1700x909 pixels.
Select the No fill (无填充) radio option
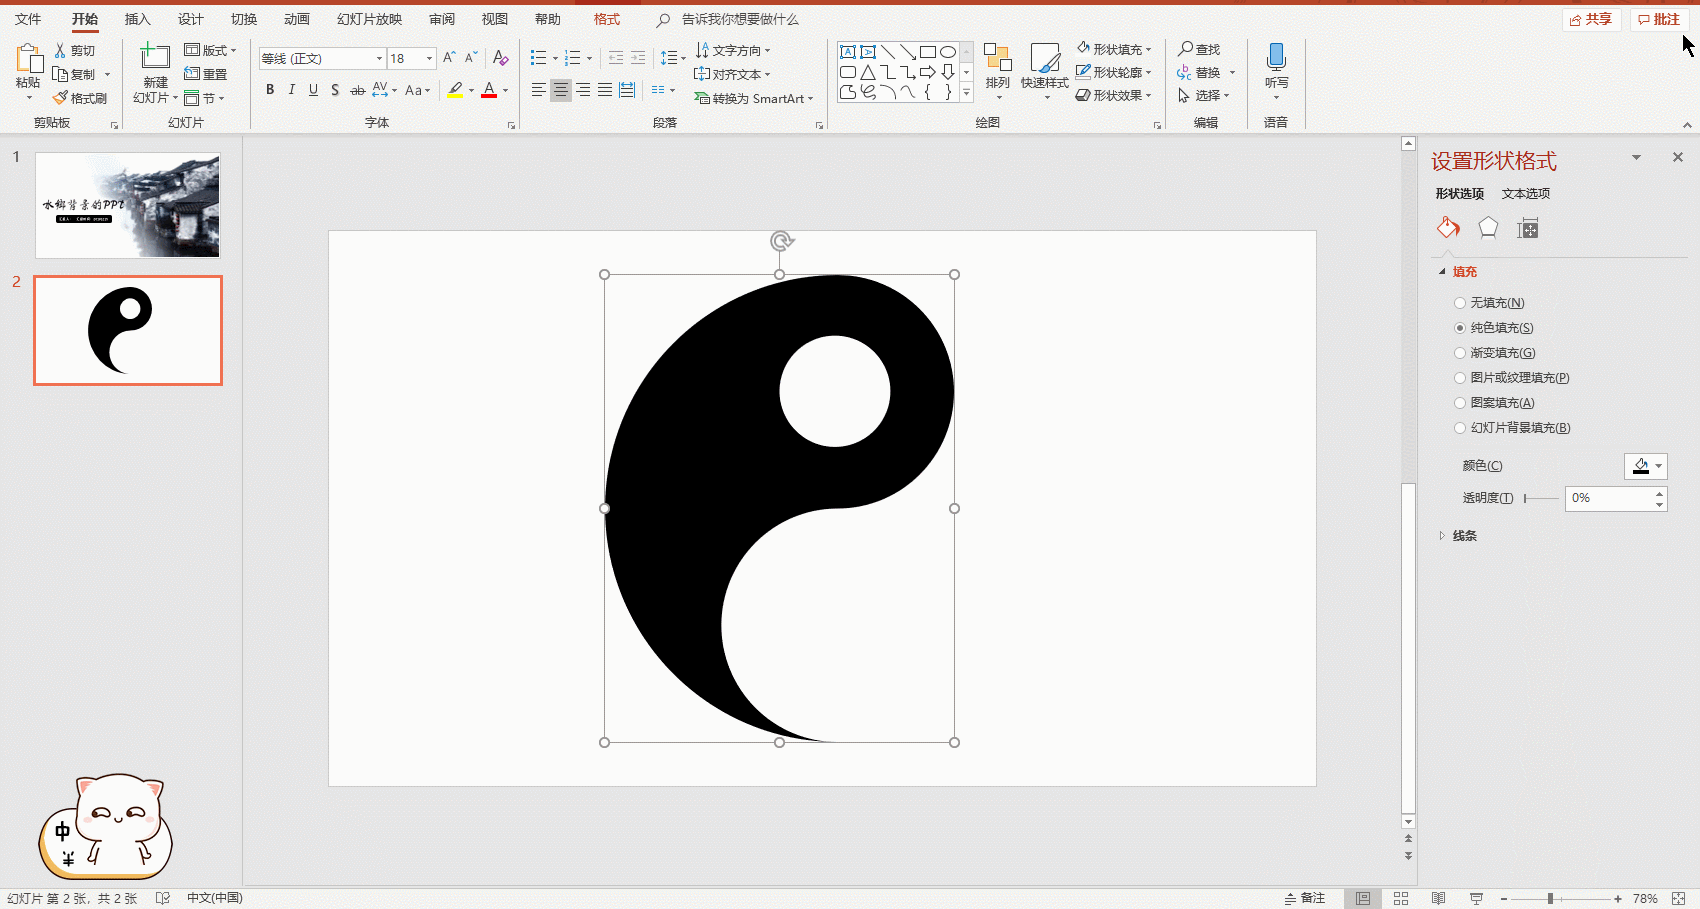click(1460, 303)
